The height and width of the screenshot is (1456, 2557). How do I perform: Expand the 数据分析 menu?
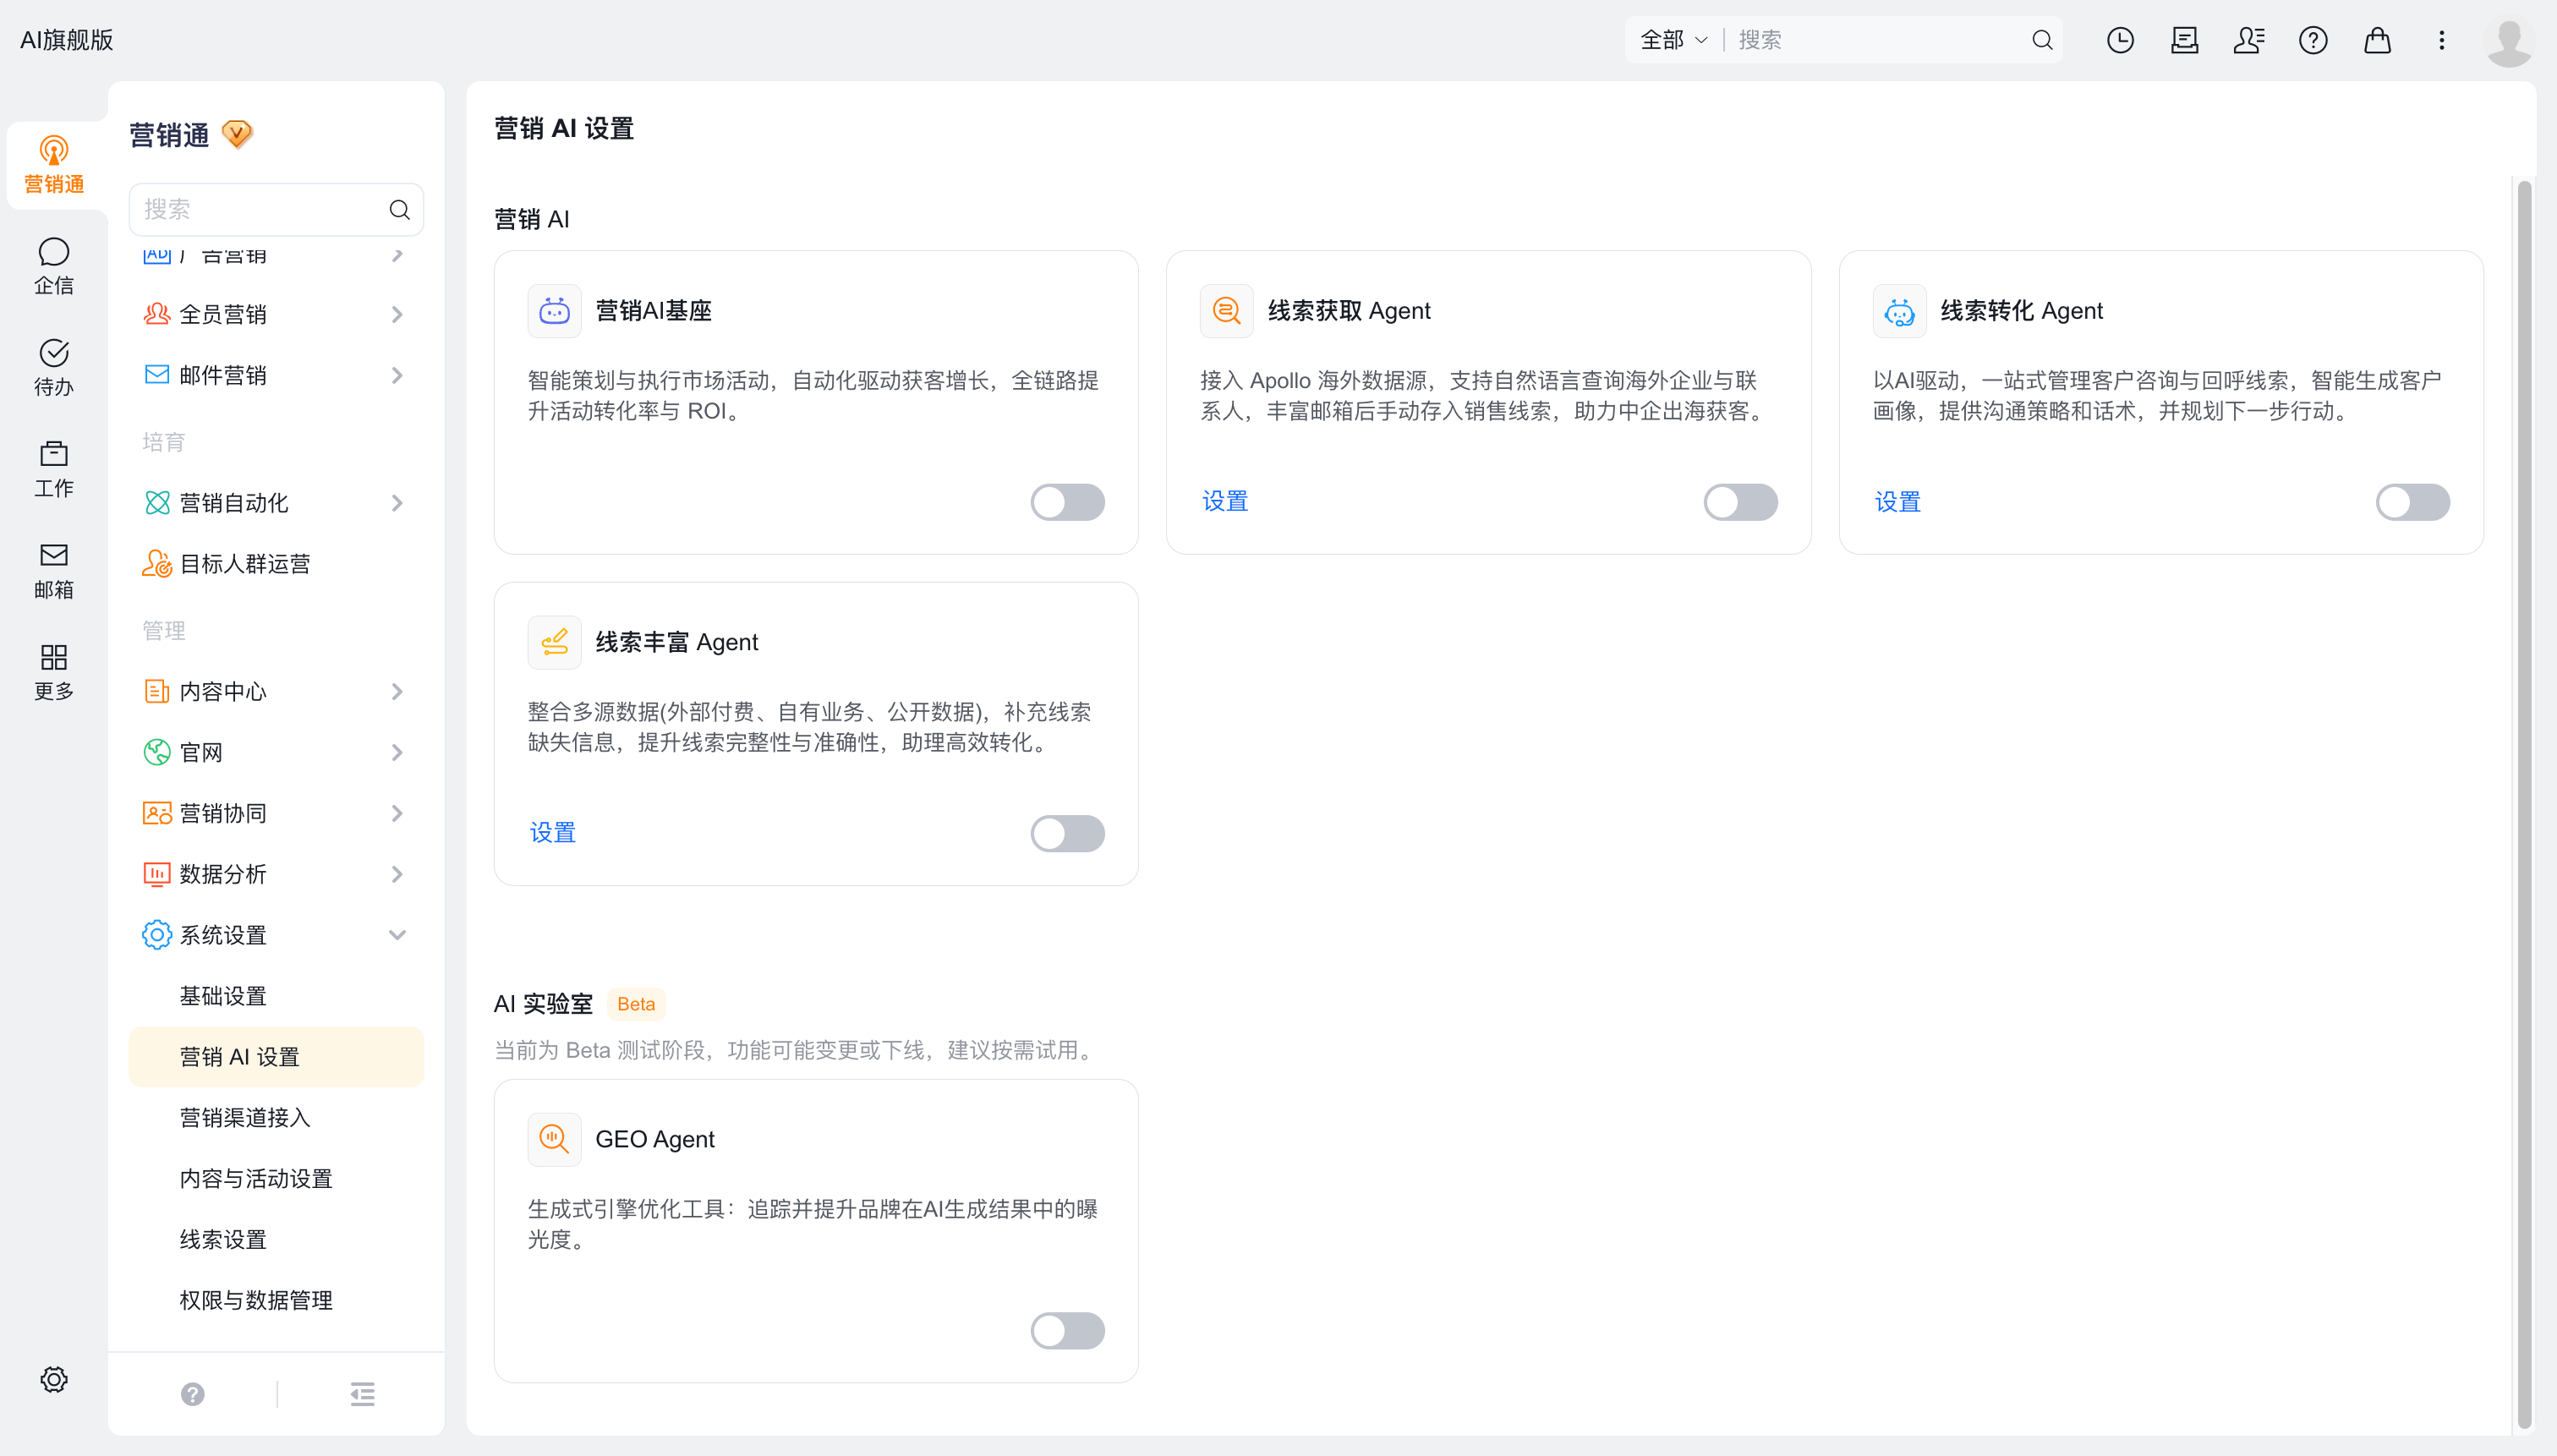click(276, 874)
